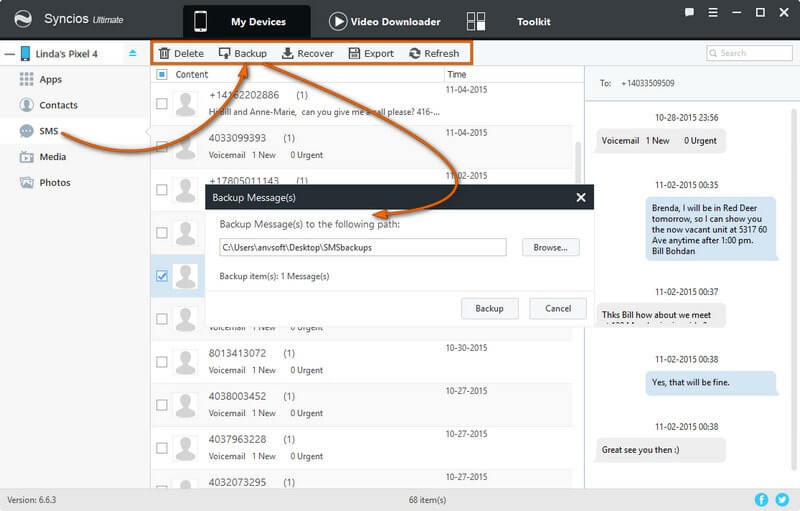This screenshot has width=800, height=511.
Task: Sort by the Content column header
Action: 192,74
